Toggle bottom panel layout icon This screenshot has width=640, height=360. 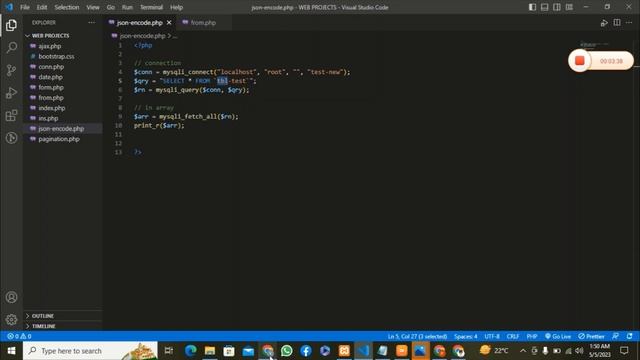point(544,7)
